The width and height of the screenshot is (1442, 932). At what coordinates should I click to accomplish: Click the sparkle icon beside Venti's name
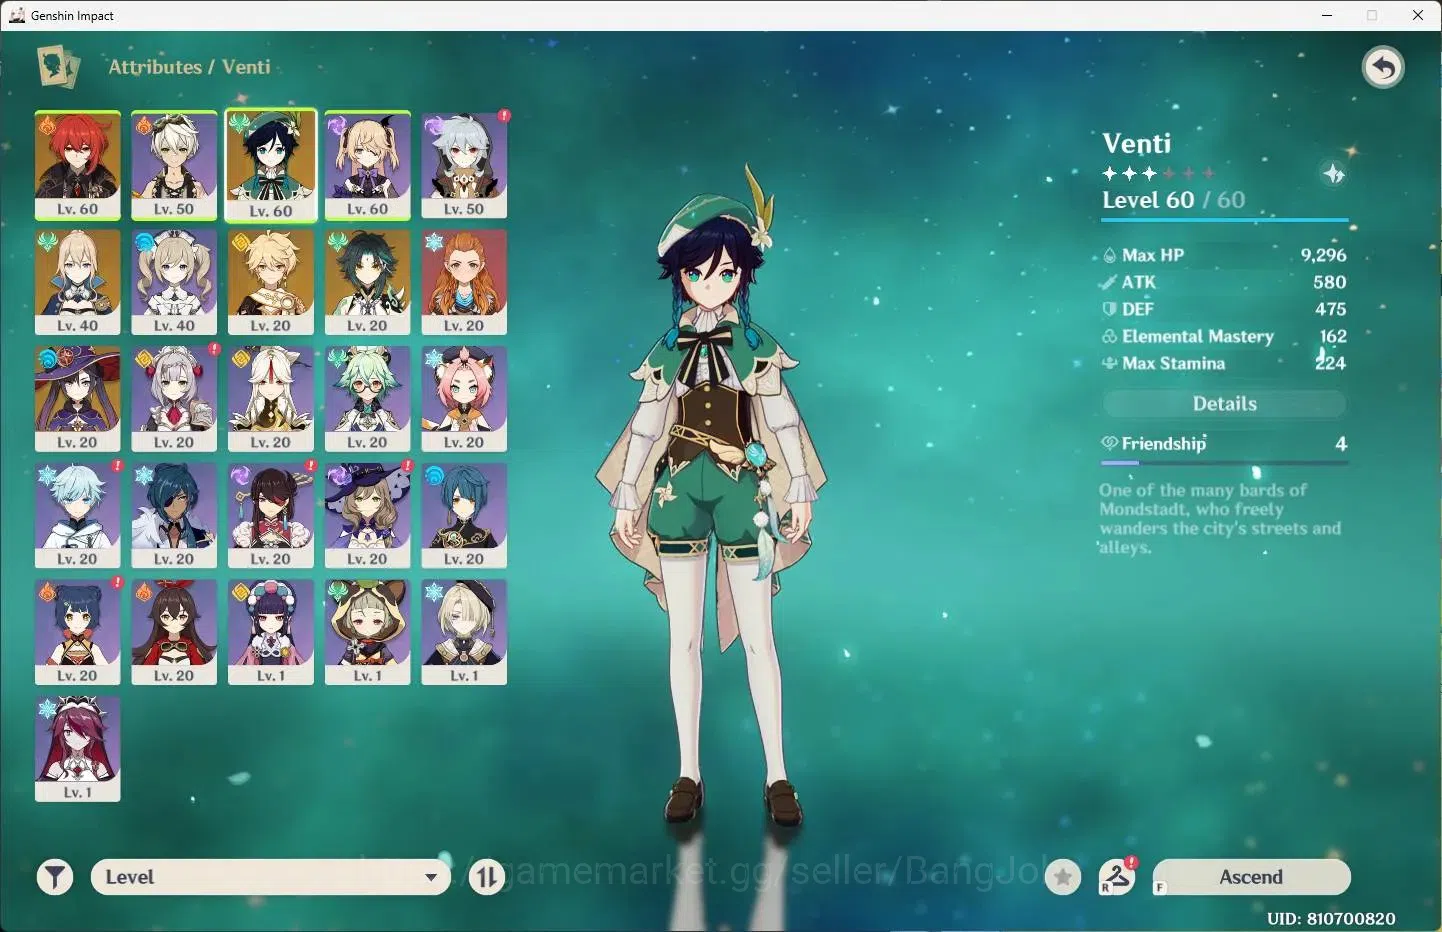pyautogui.click(x=1334, y=174)
